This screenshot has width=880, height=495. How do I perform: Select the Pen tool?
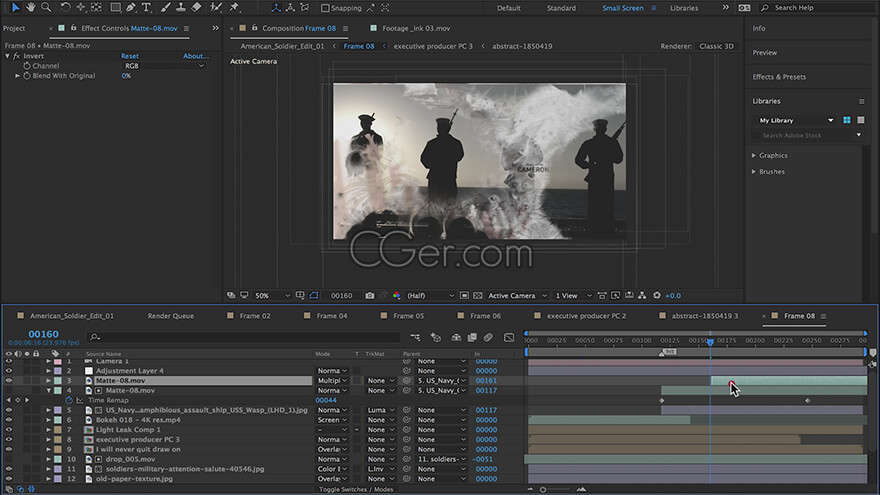point(131,7)
